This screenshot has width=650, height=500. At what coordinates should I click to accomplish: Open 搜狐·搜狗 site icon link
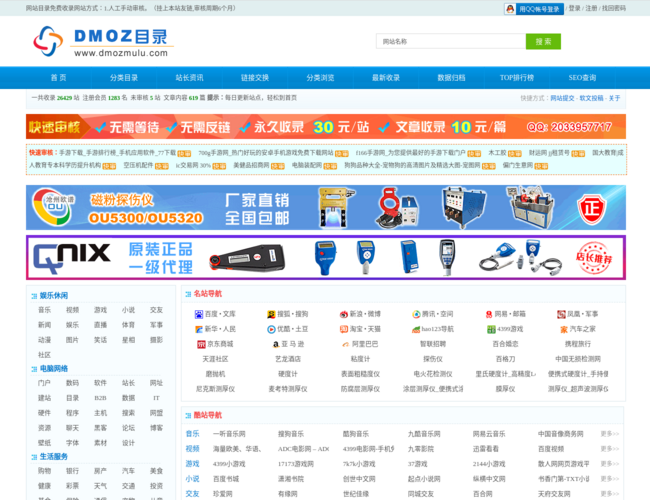[271, 314]
